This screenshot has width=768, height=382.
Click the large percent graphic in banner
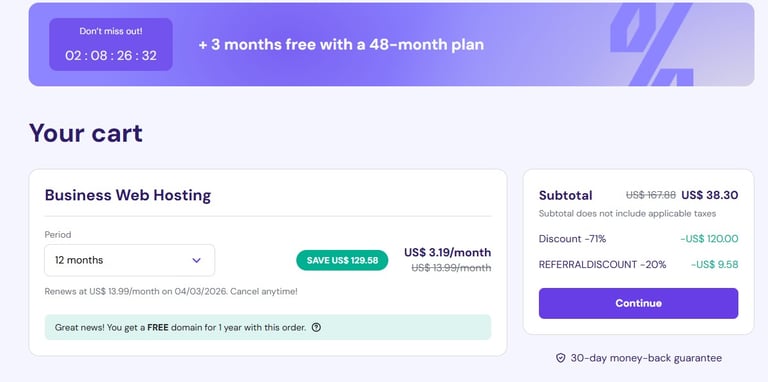point(652,44)
